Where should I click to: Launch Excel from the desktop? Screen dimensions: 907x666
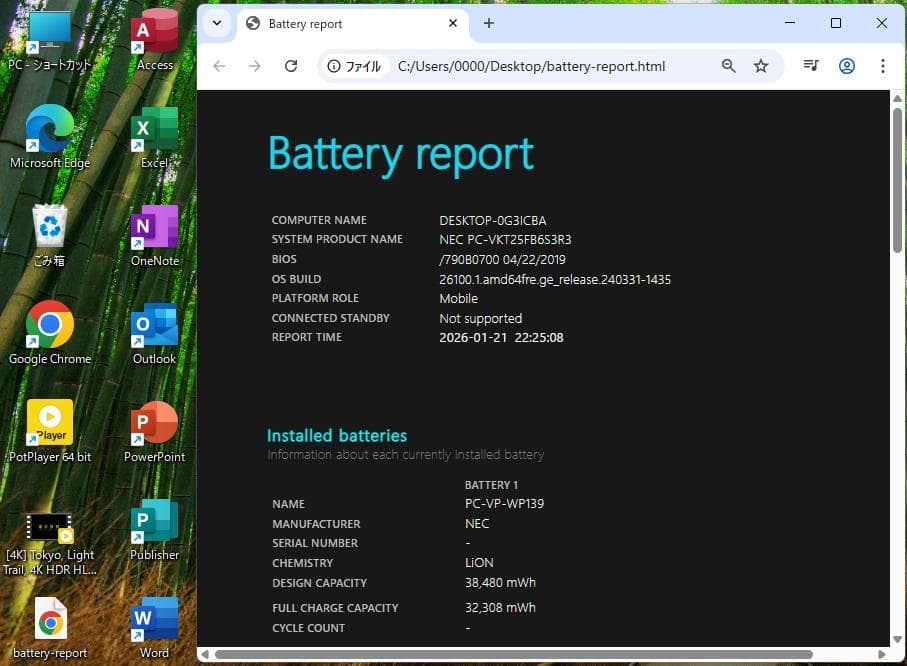click(152, 128)
